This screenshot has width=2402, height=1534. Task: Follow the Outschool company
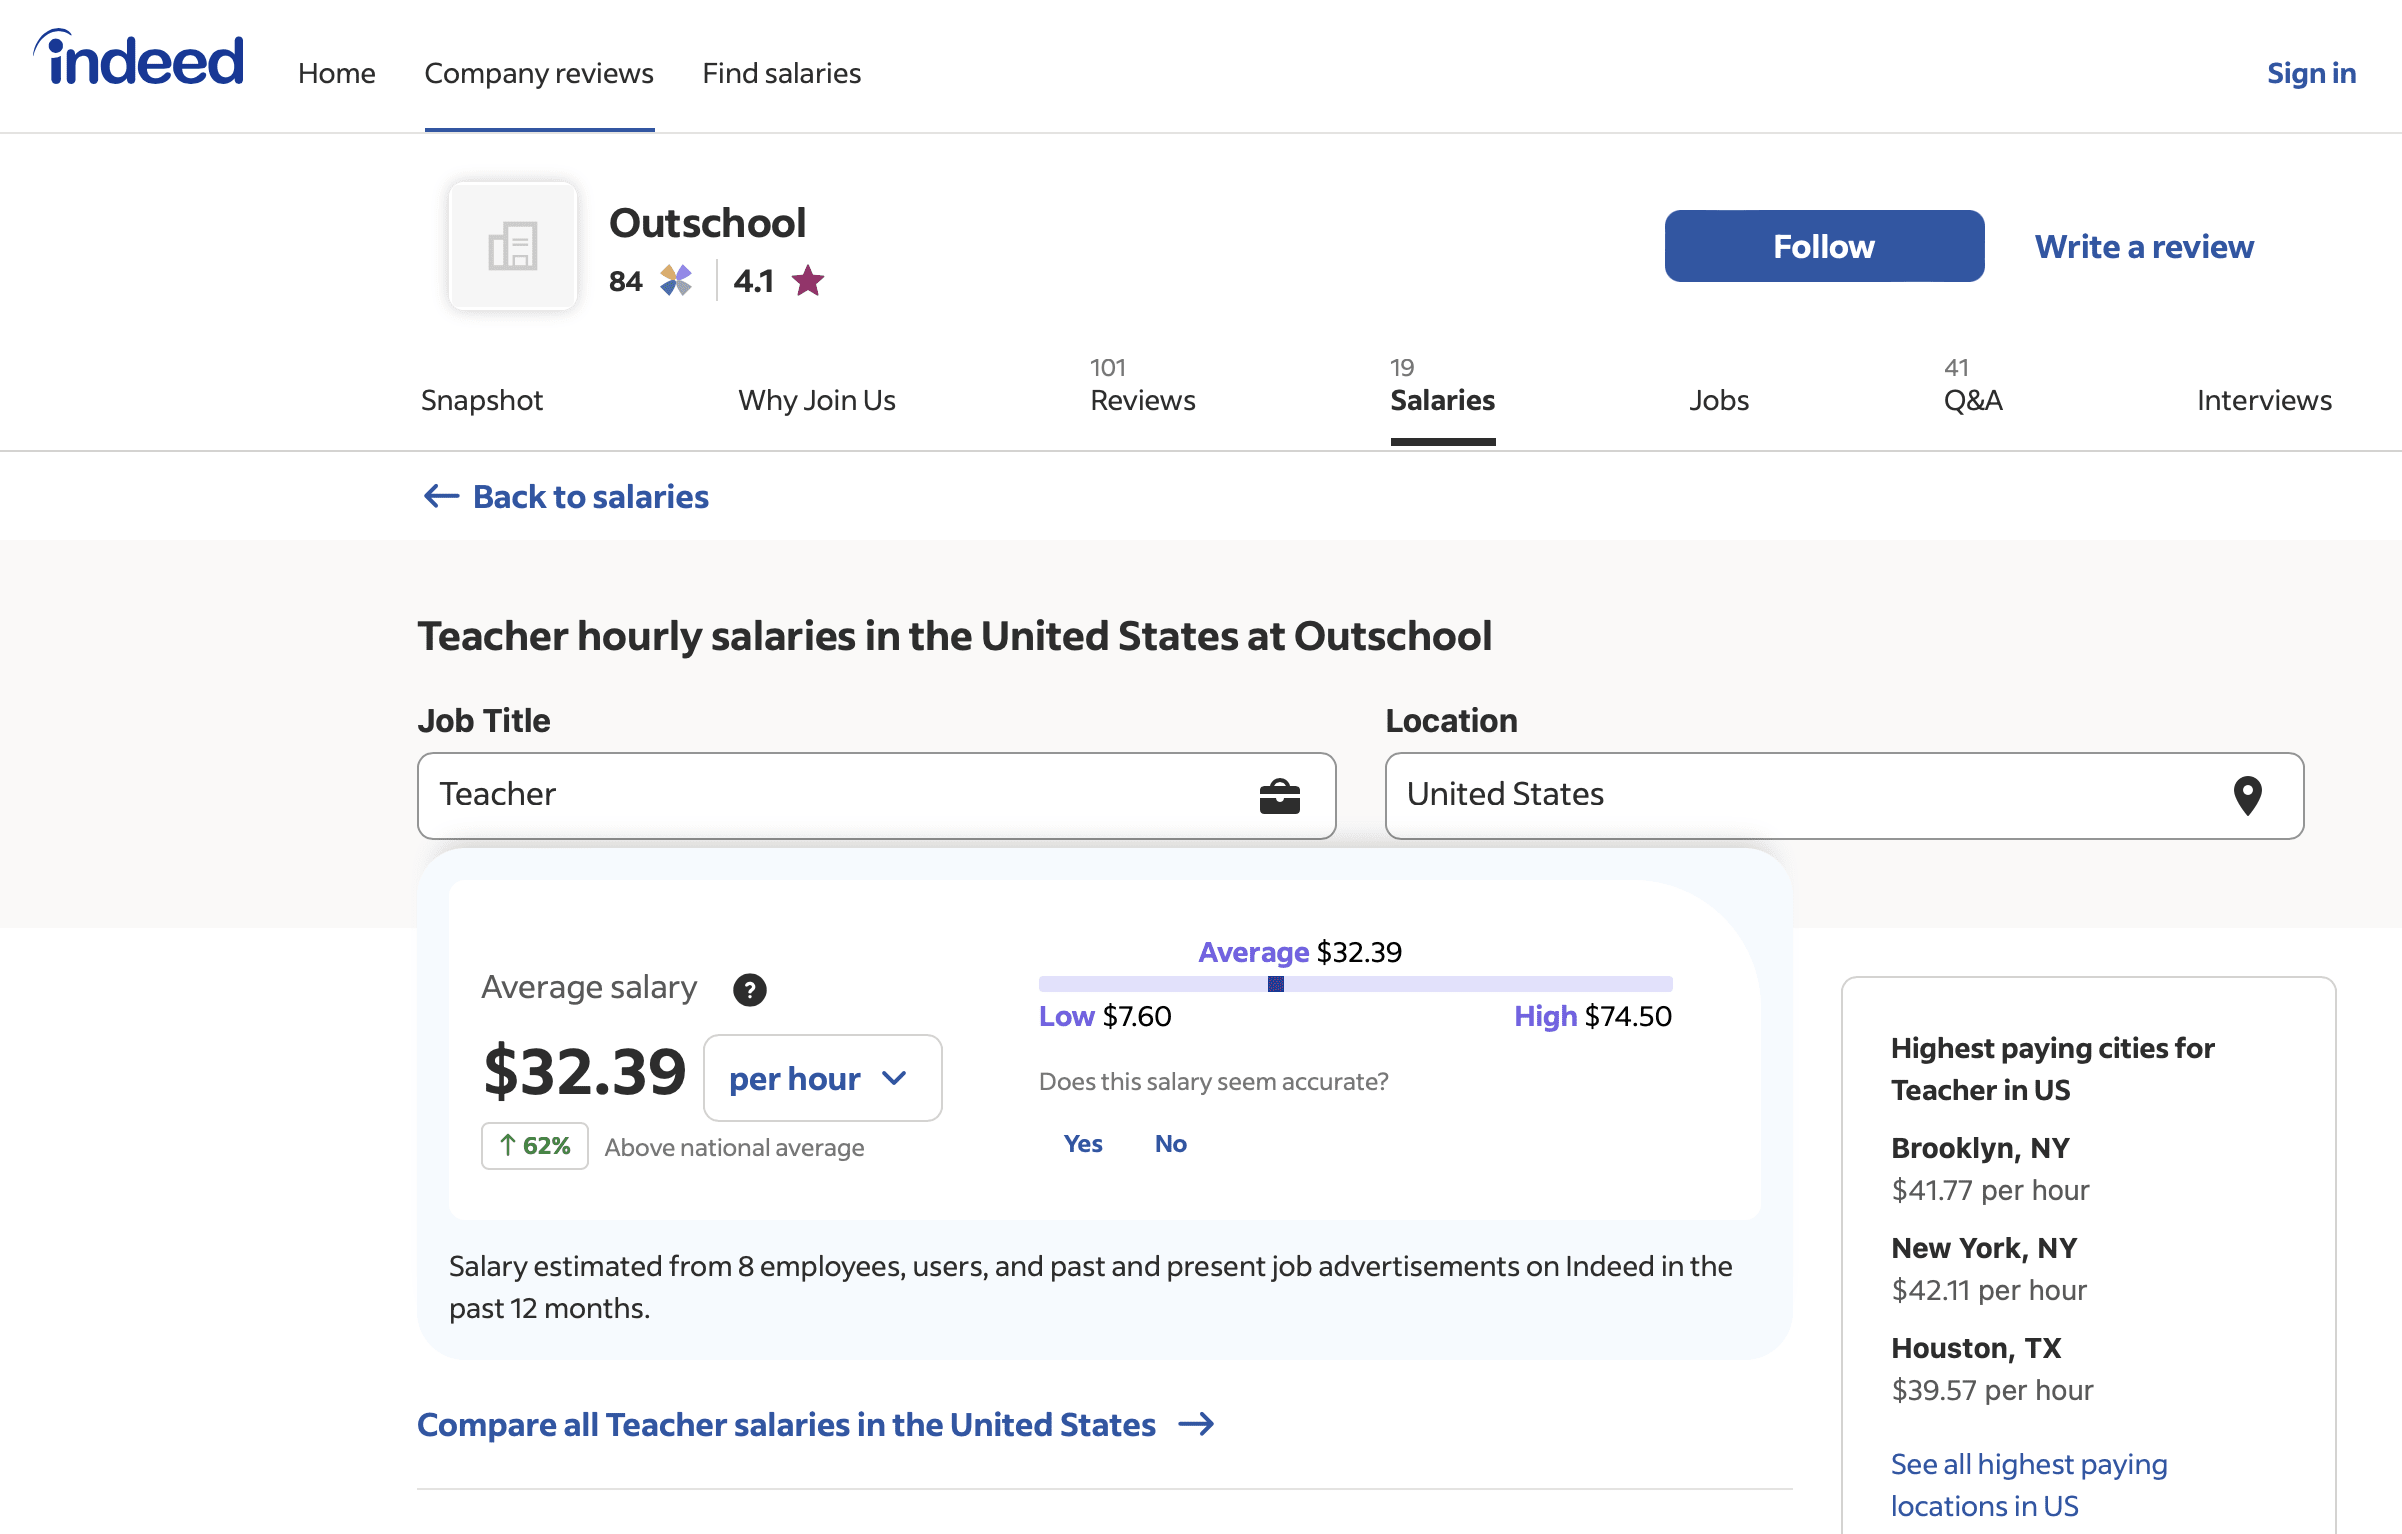pos(1823,246)
